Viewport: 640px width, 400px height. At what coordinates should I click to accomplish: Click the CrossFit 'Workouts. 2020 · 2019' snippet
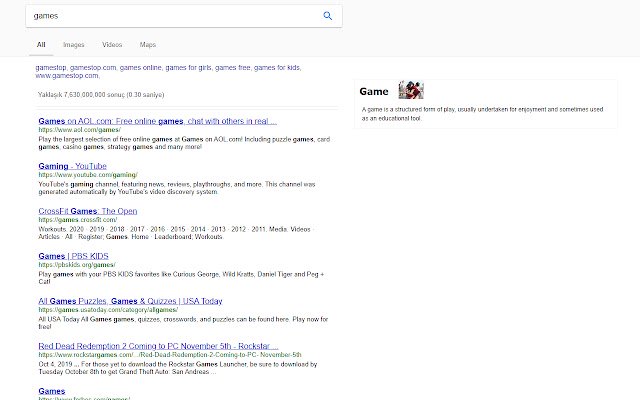[174, 233]
